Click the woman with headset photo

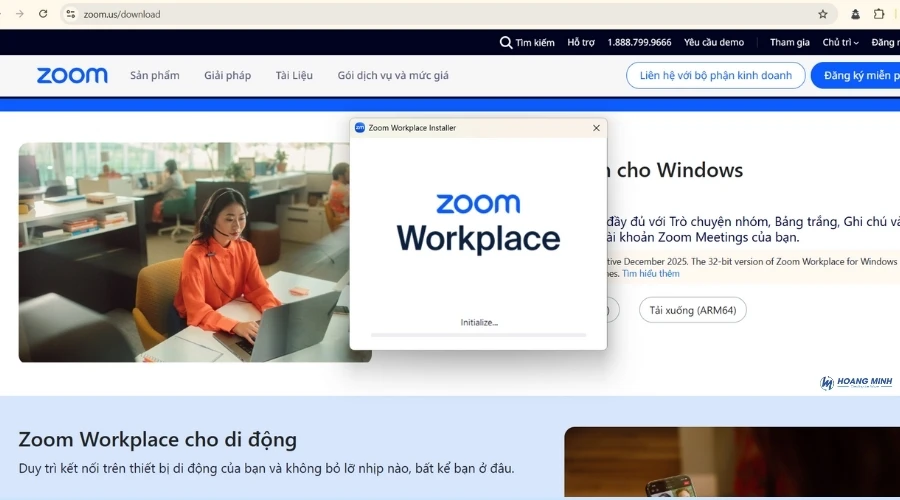[184, 253]
